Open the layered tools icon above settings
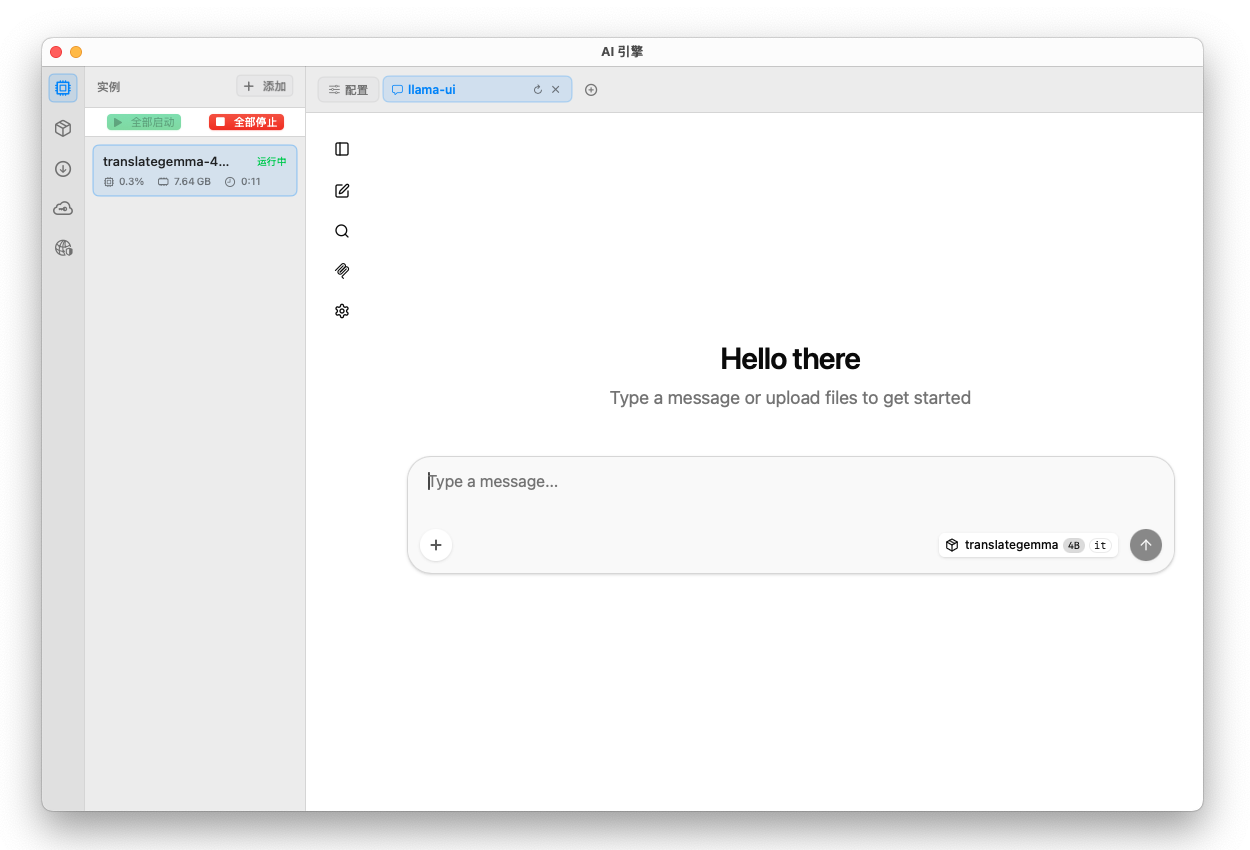Viewport: 1250px width, 850px height. [x=342, y=271]
